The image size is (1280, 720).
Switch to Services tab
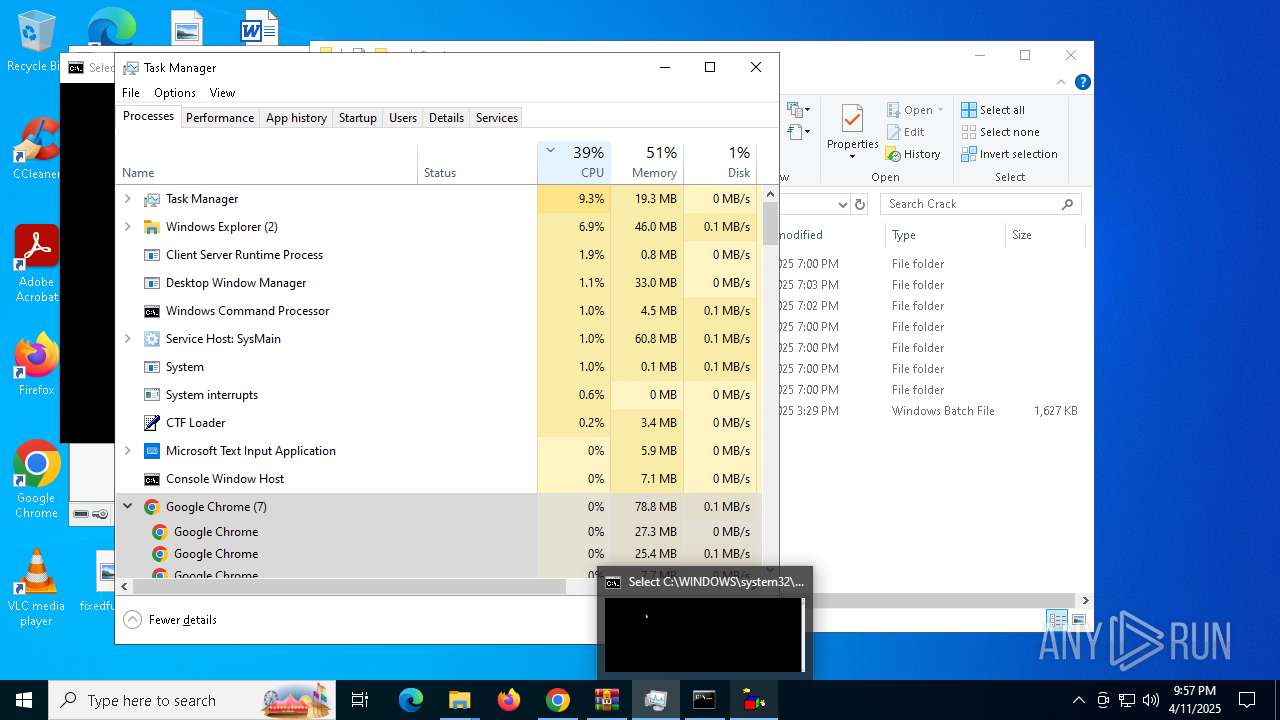[497, 118]
